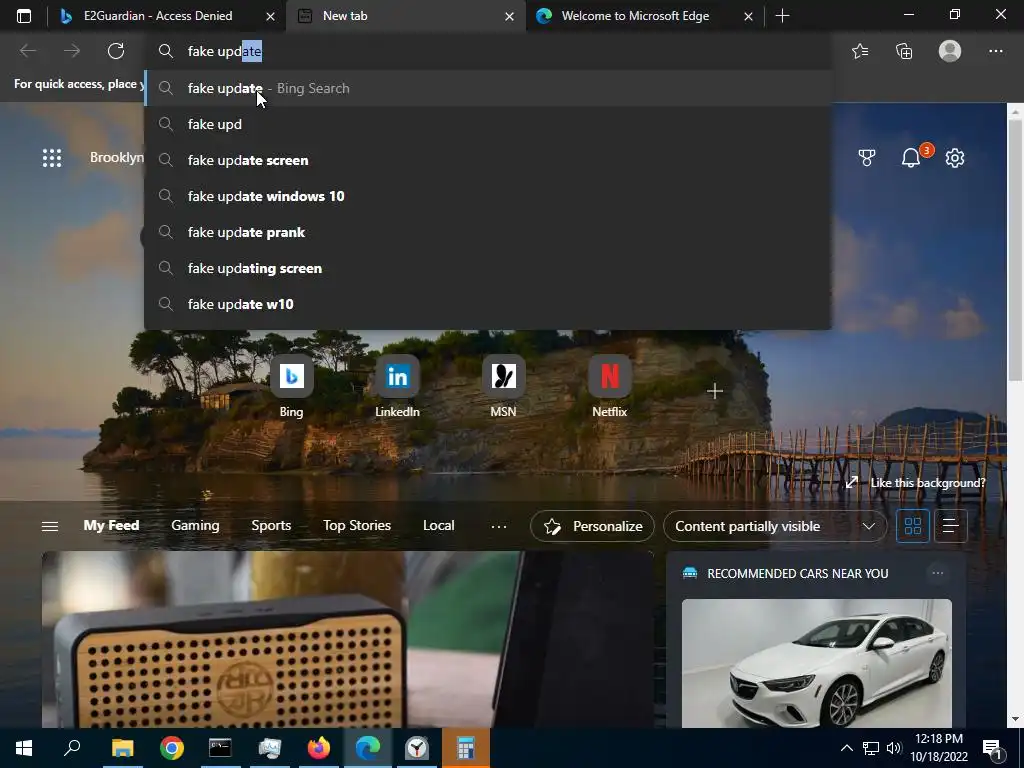Open the feed hamburger menu
The height and width of the screenshot is (768, 1024).
[x=50, y=526]
